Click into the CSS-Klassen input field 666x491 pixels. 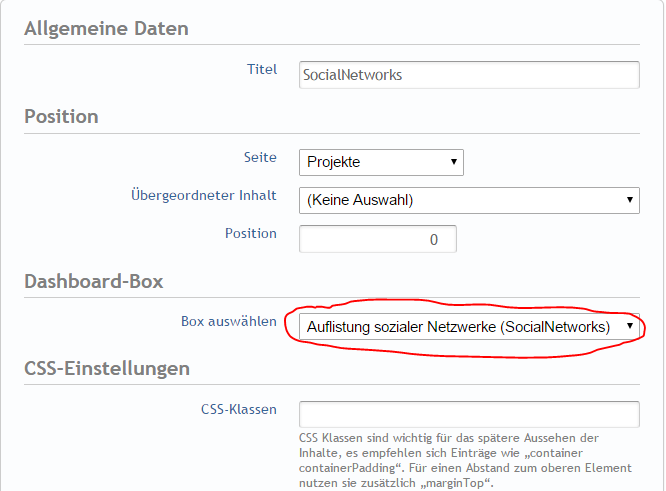[x=468, y=415]
